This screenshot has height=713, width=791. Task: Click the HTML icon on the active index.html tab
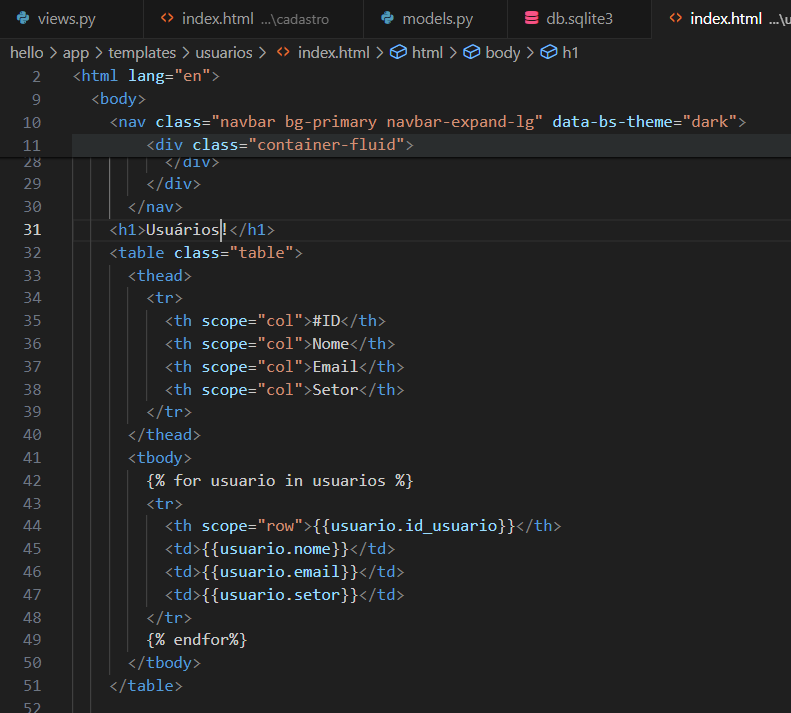click(676, 18)
